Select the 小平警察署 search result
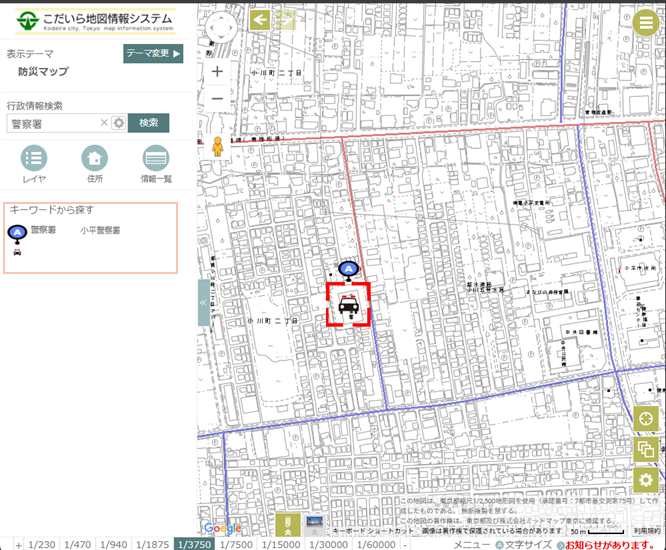 tap(100, 230)
